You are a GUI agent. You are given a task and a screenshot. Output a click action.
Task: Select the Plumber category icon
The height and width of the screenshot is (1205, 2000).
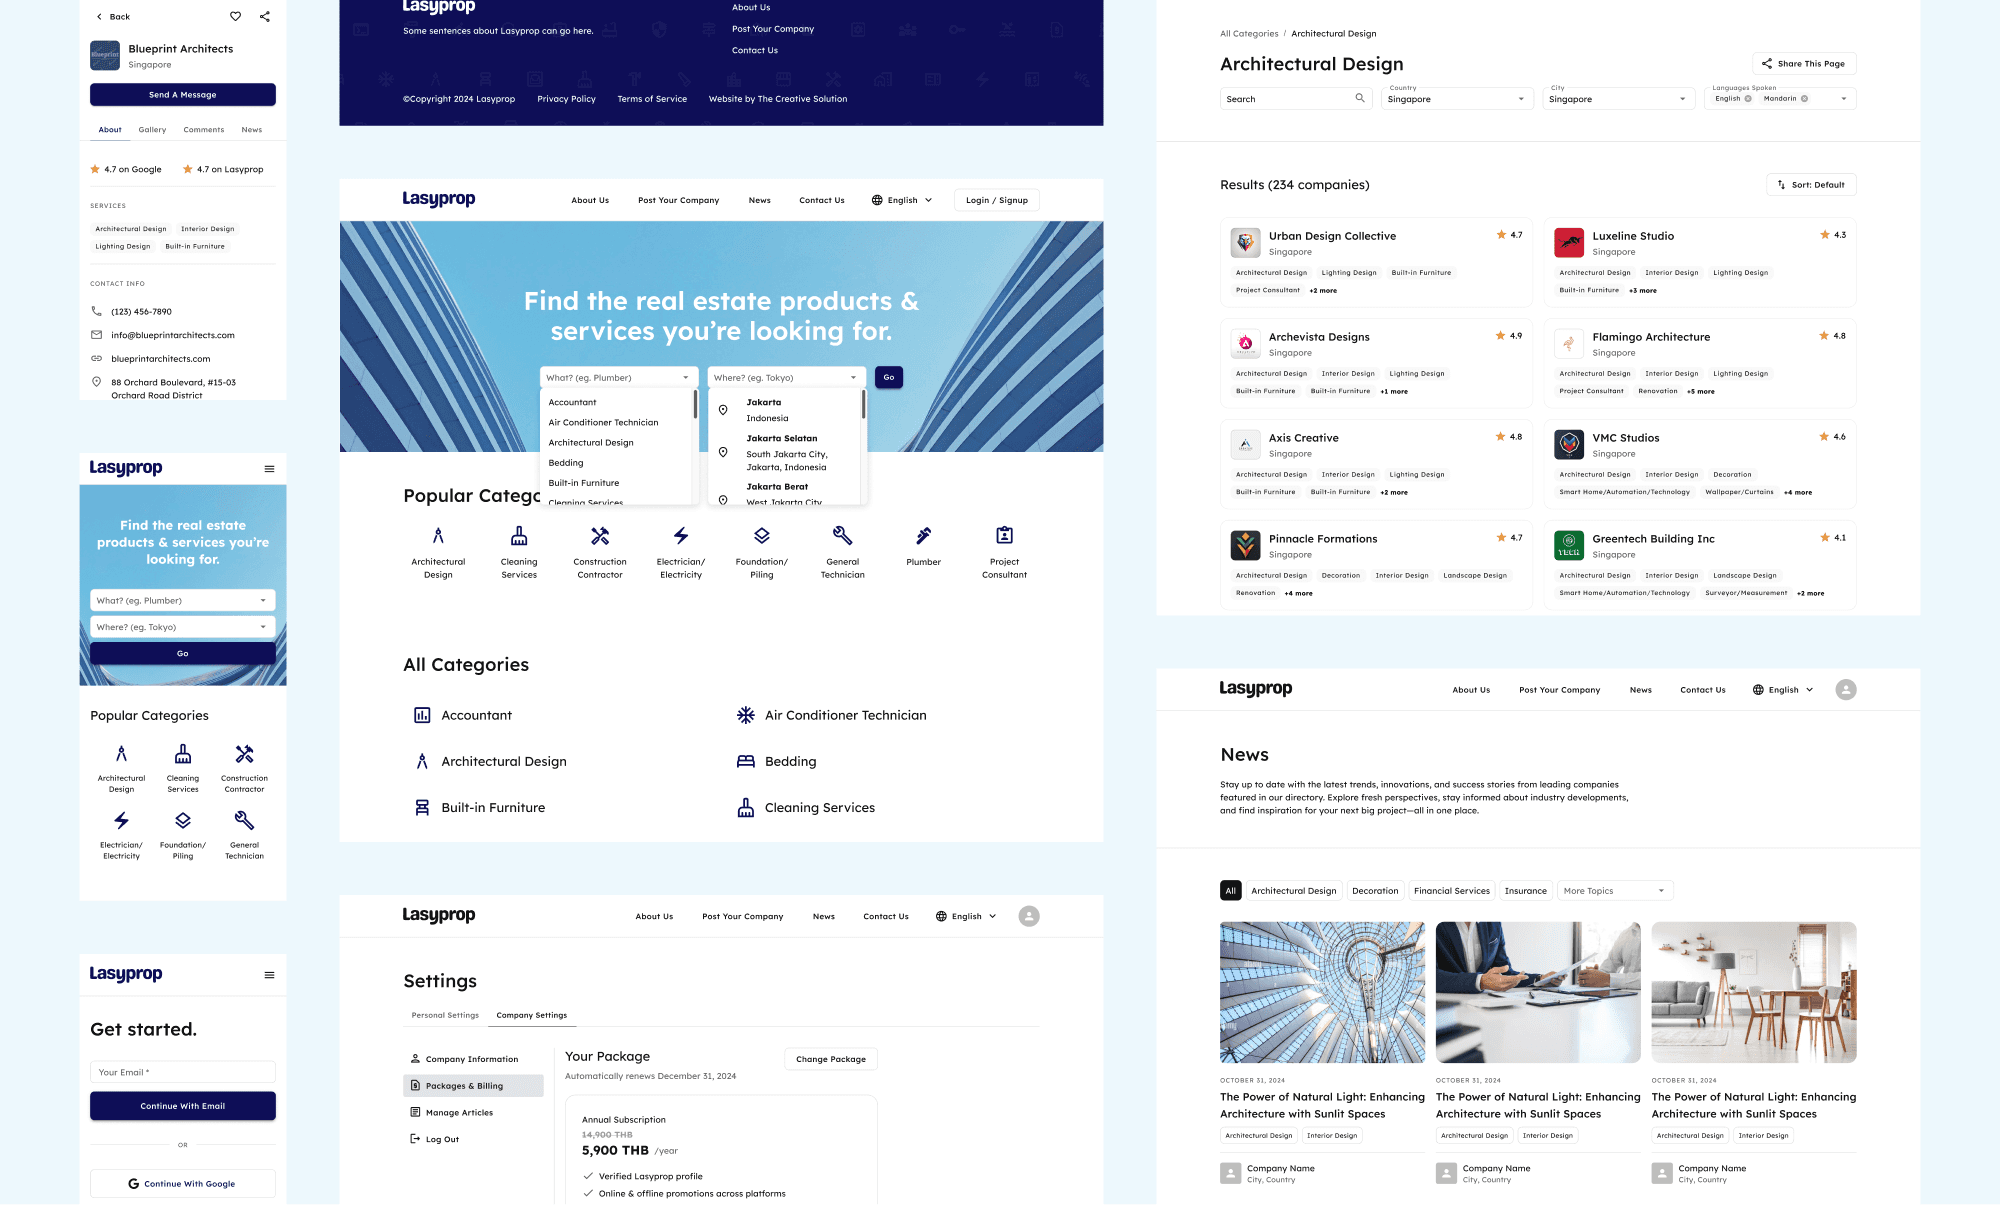point(923,536)
